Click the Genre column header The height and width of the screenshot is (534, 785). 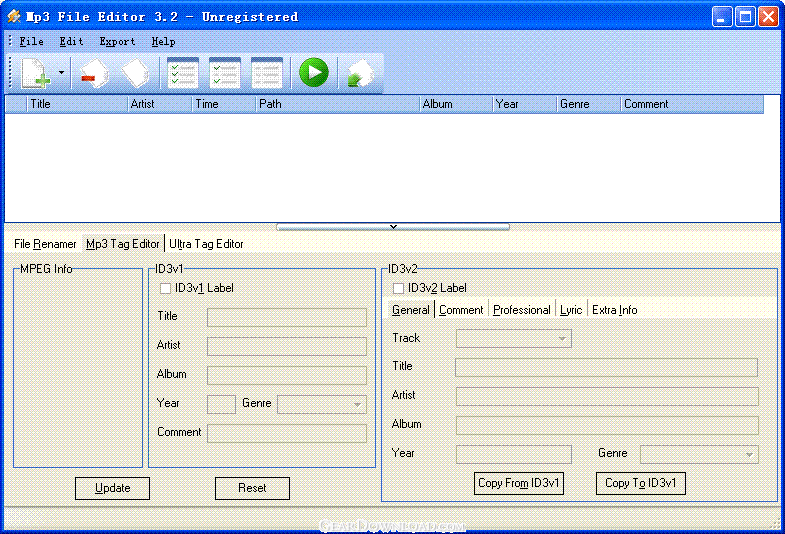tap(589, 104)
